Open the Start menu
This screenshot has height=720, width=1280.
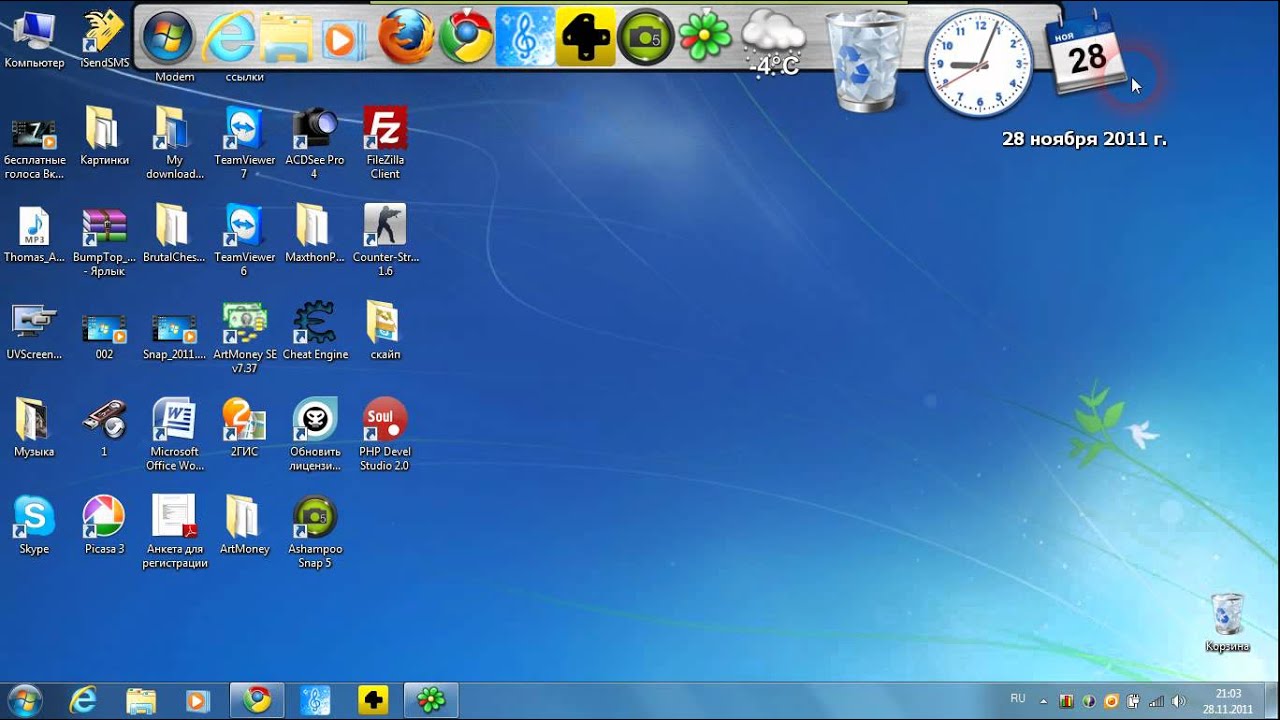[x=24, y=700]
